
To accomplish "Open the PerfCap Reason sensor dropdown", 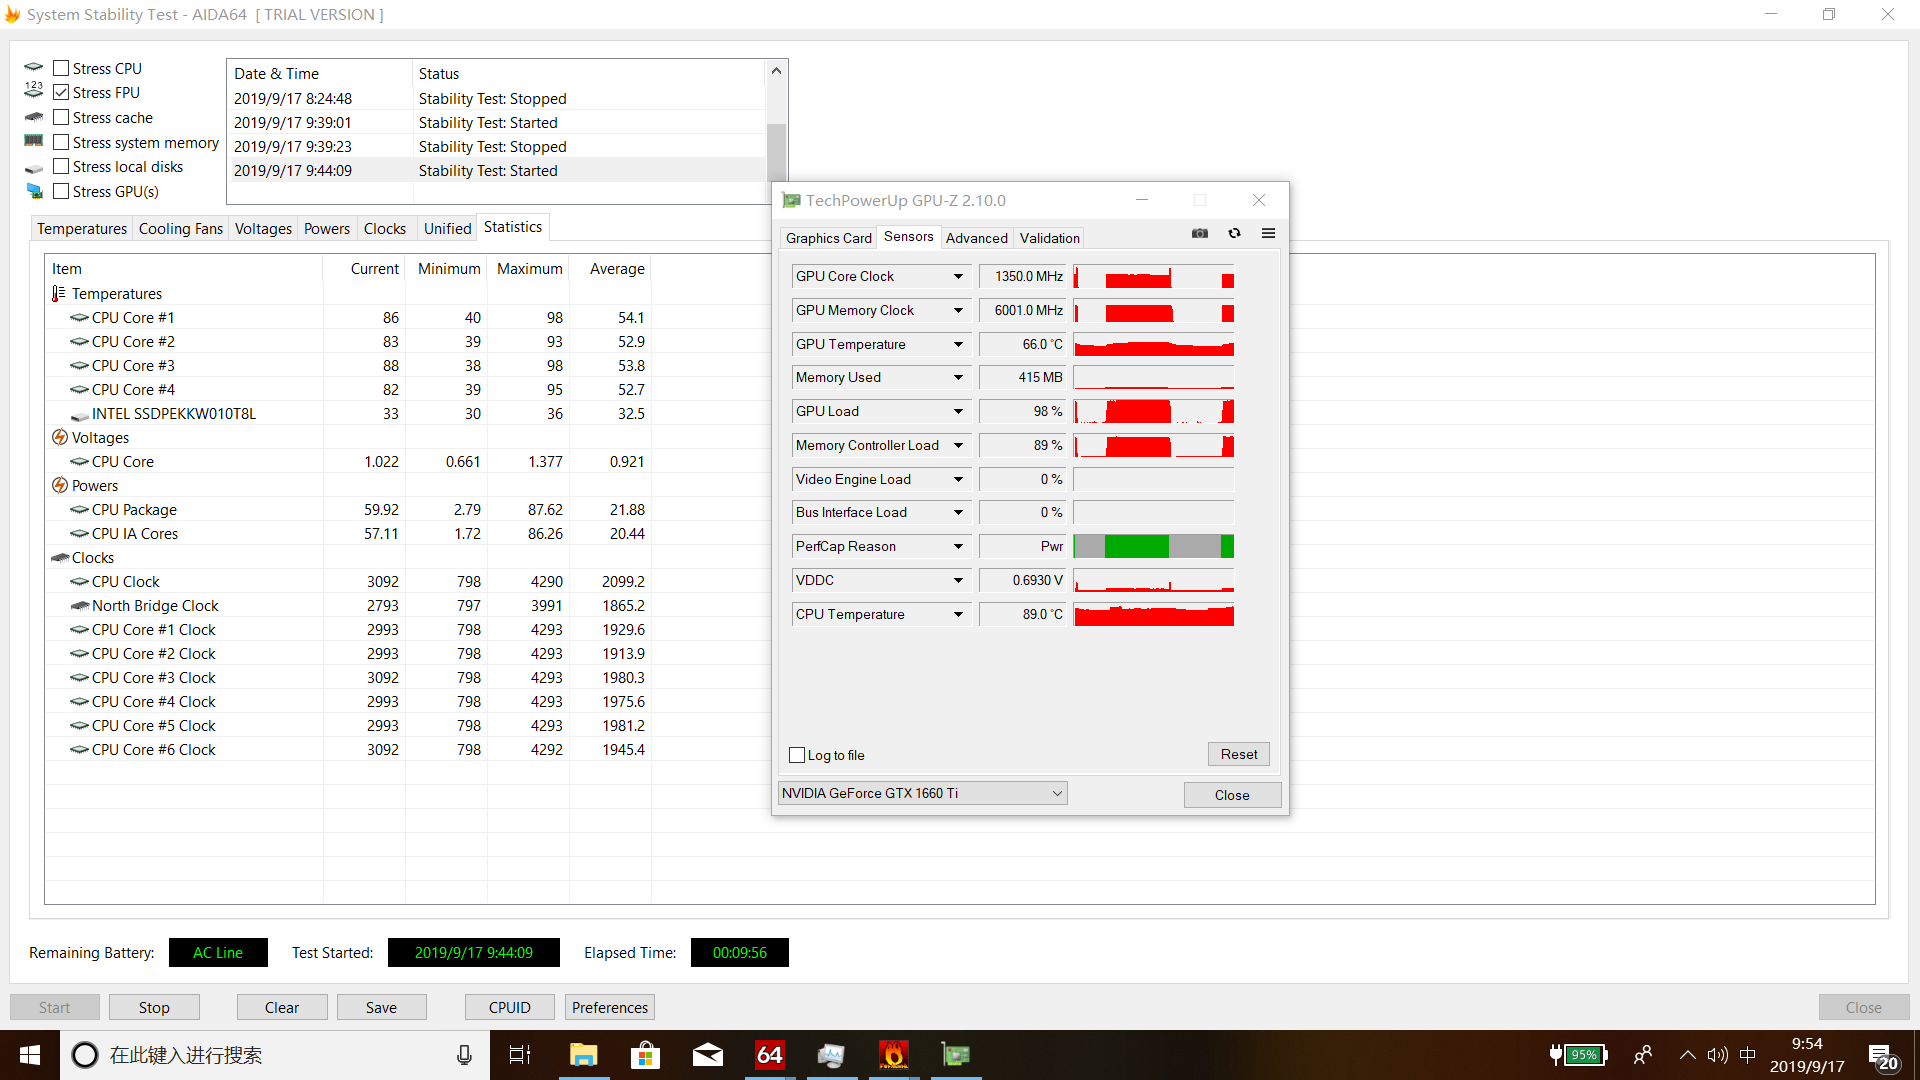I will (x=958, y=547).
